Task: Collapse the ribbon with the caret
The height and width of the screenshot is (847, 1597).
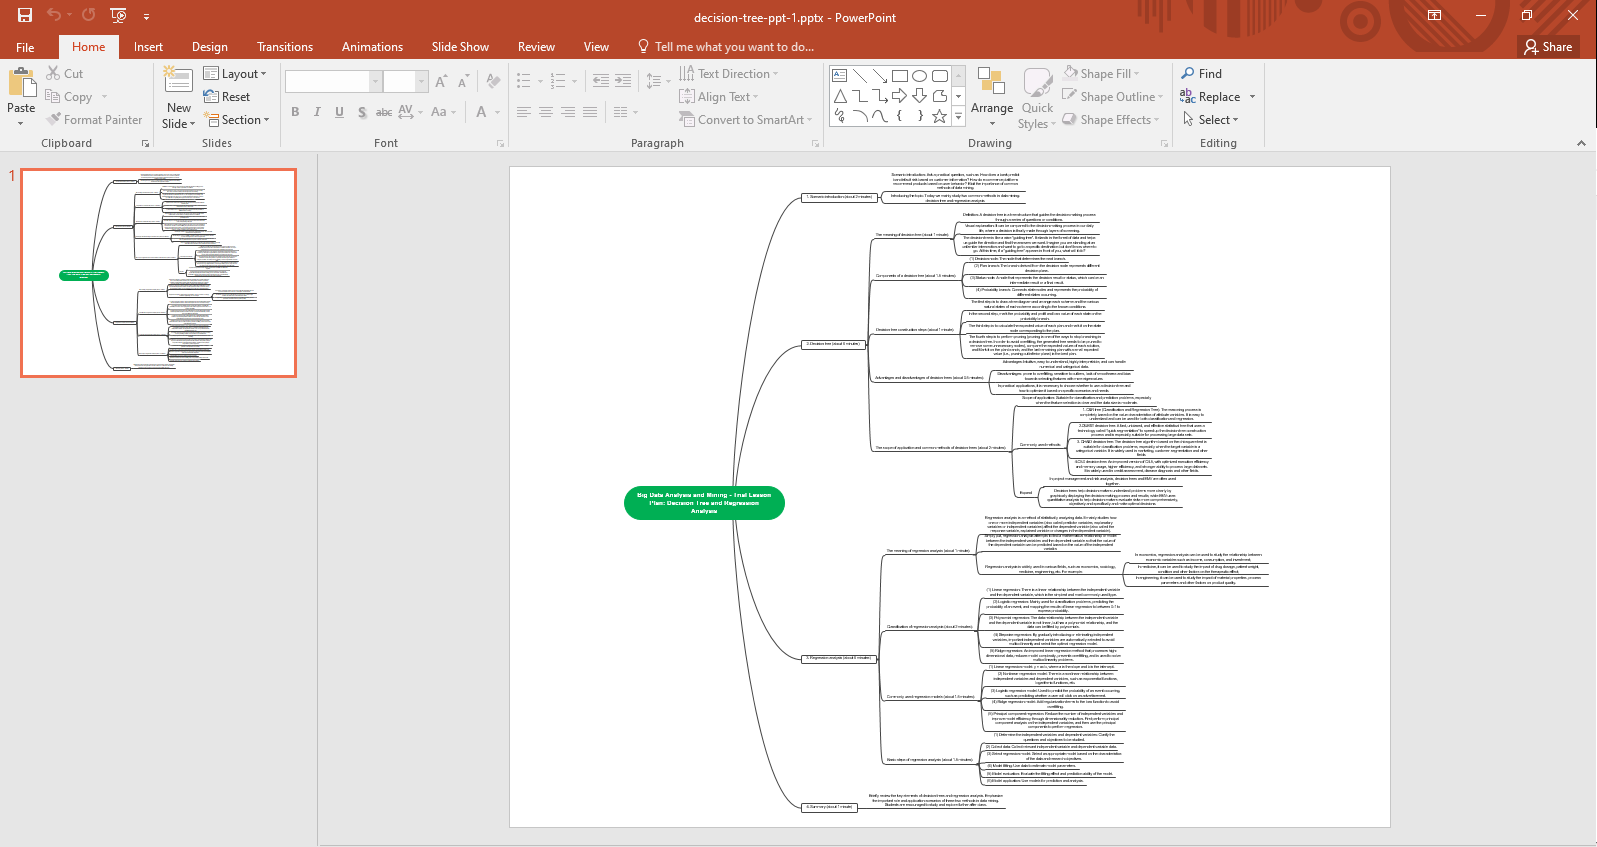Action: click(x=1581, y=143)
